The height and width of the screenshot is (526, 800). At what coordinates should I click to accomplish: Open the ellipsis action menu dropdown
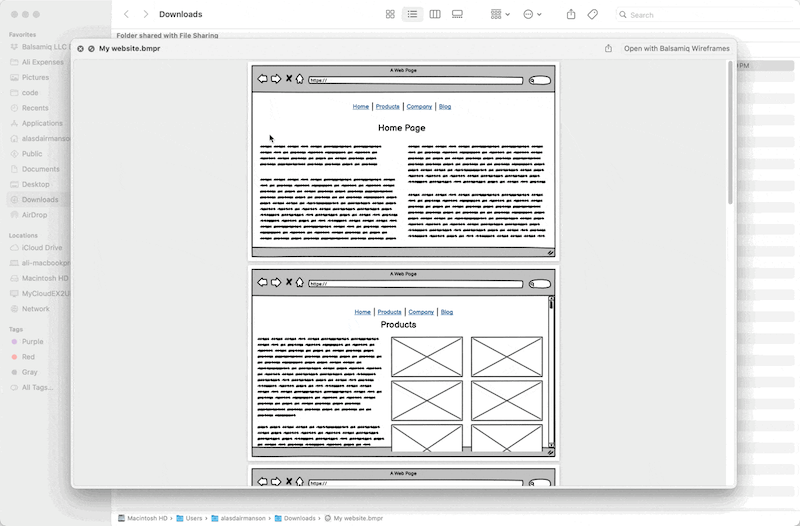tap(532, 14)
